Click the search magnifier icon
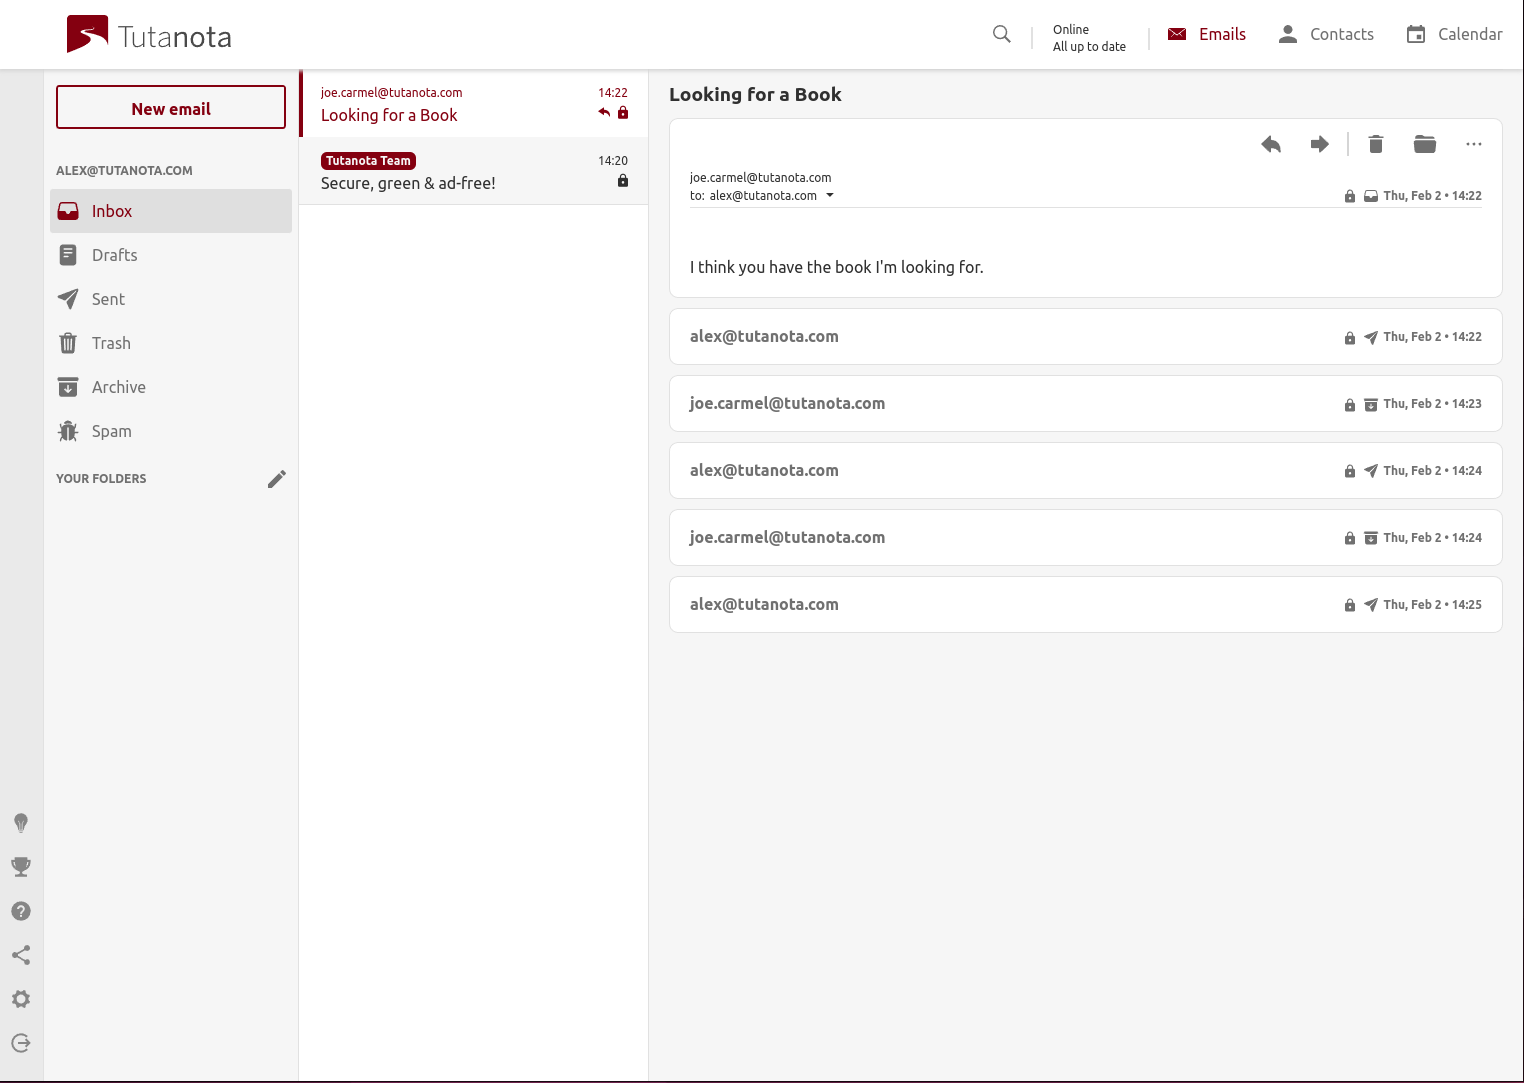 click(1002, 35)
